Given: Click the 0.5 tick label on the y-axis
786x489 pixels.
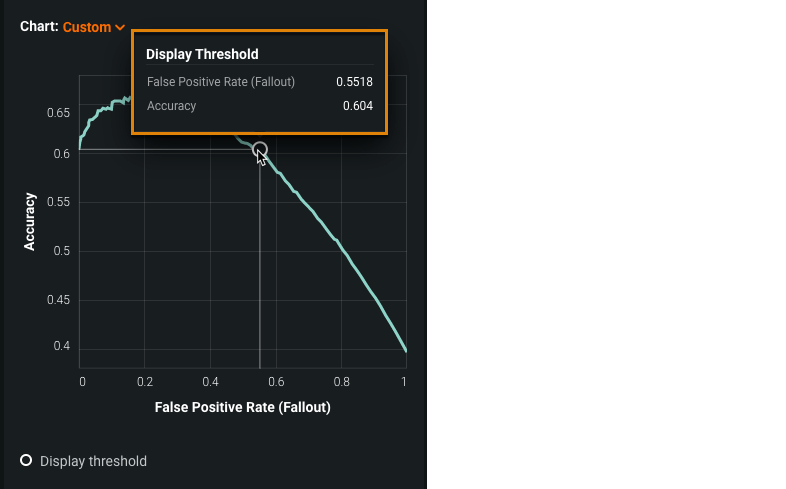Looking at the screenshot, I should tap(62, 251).
